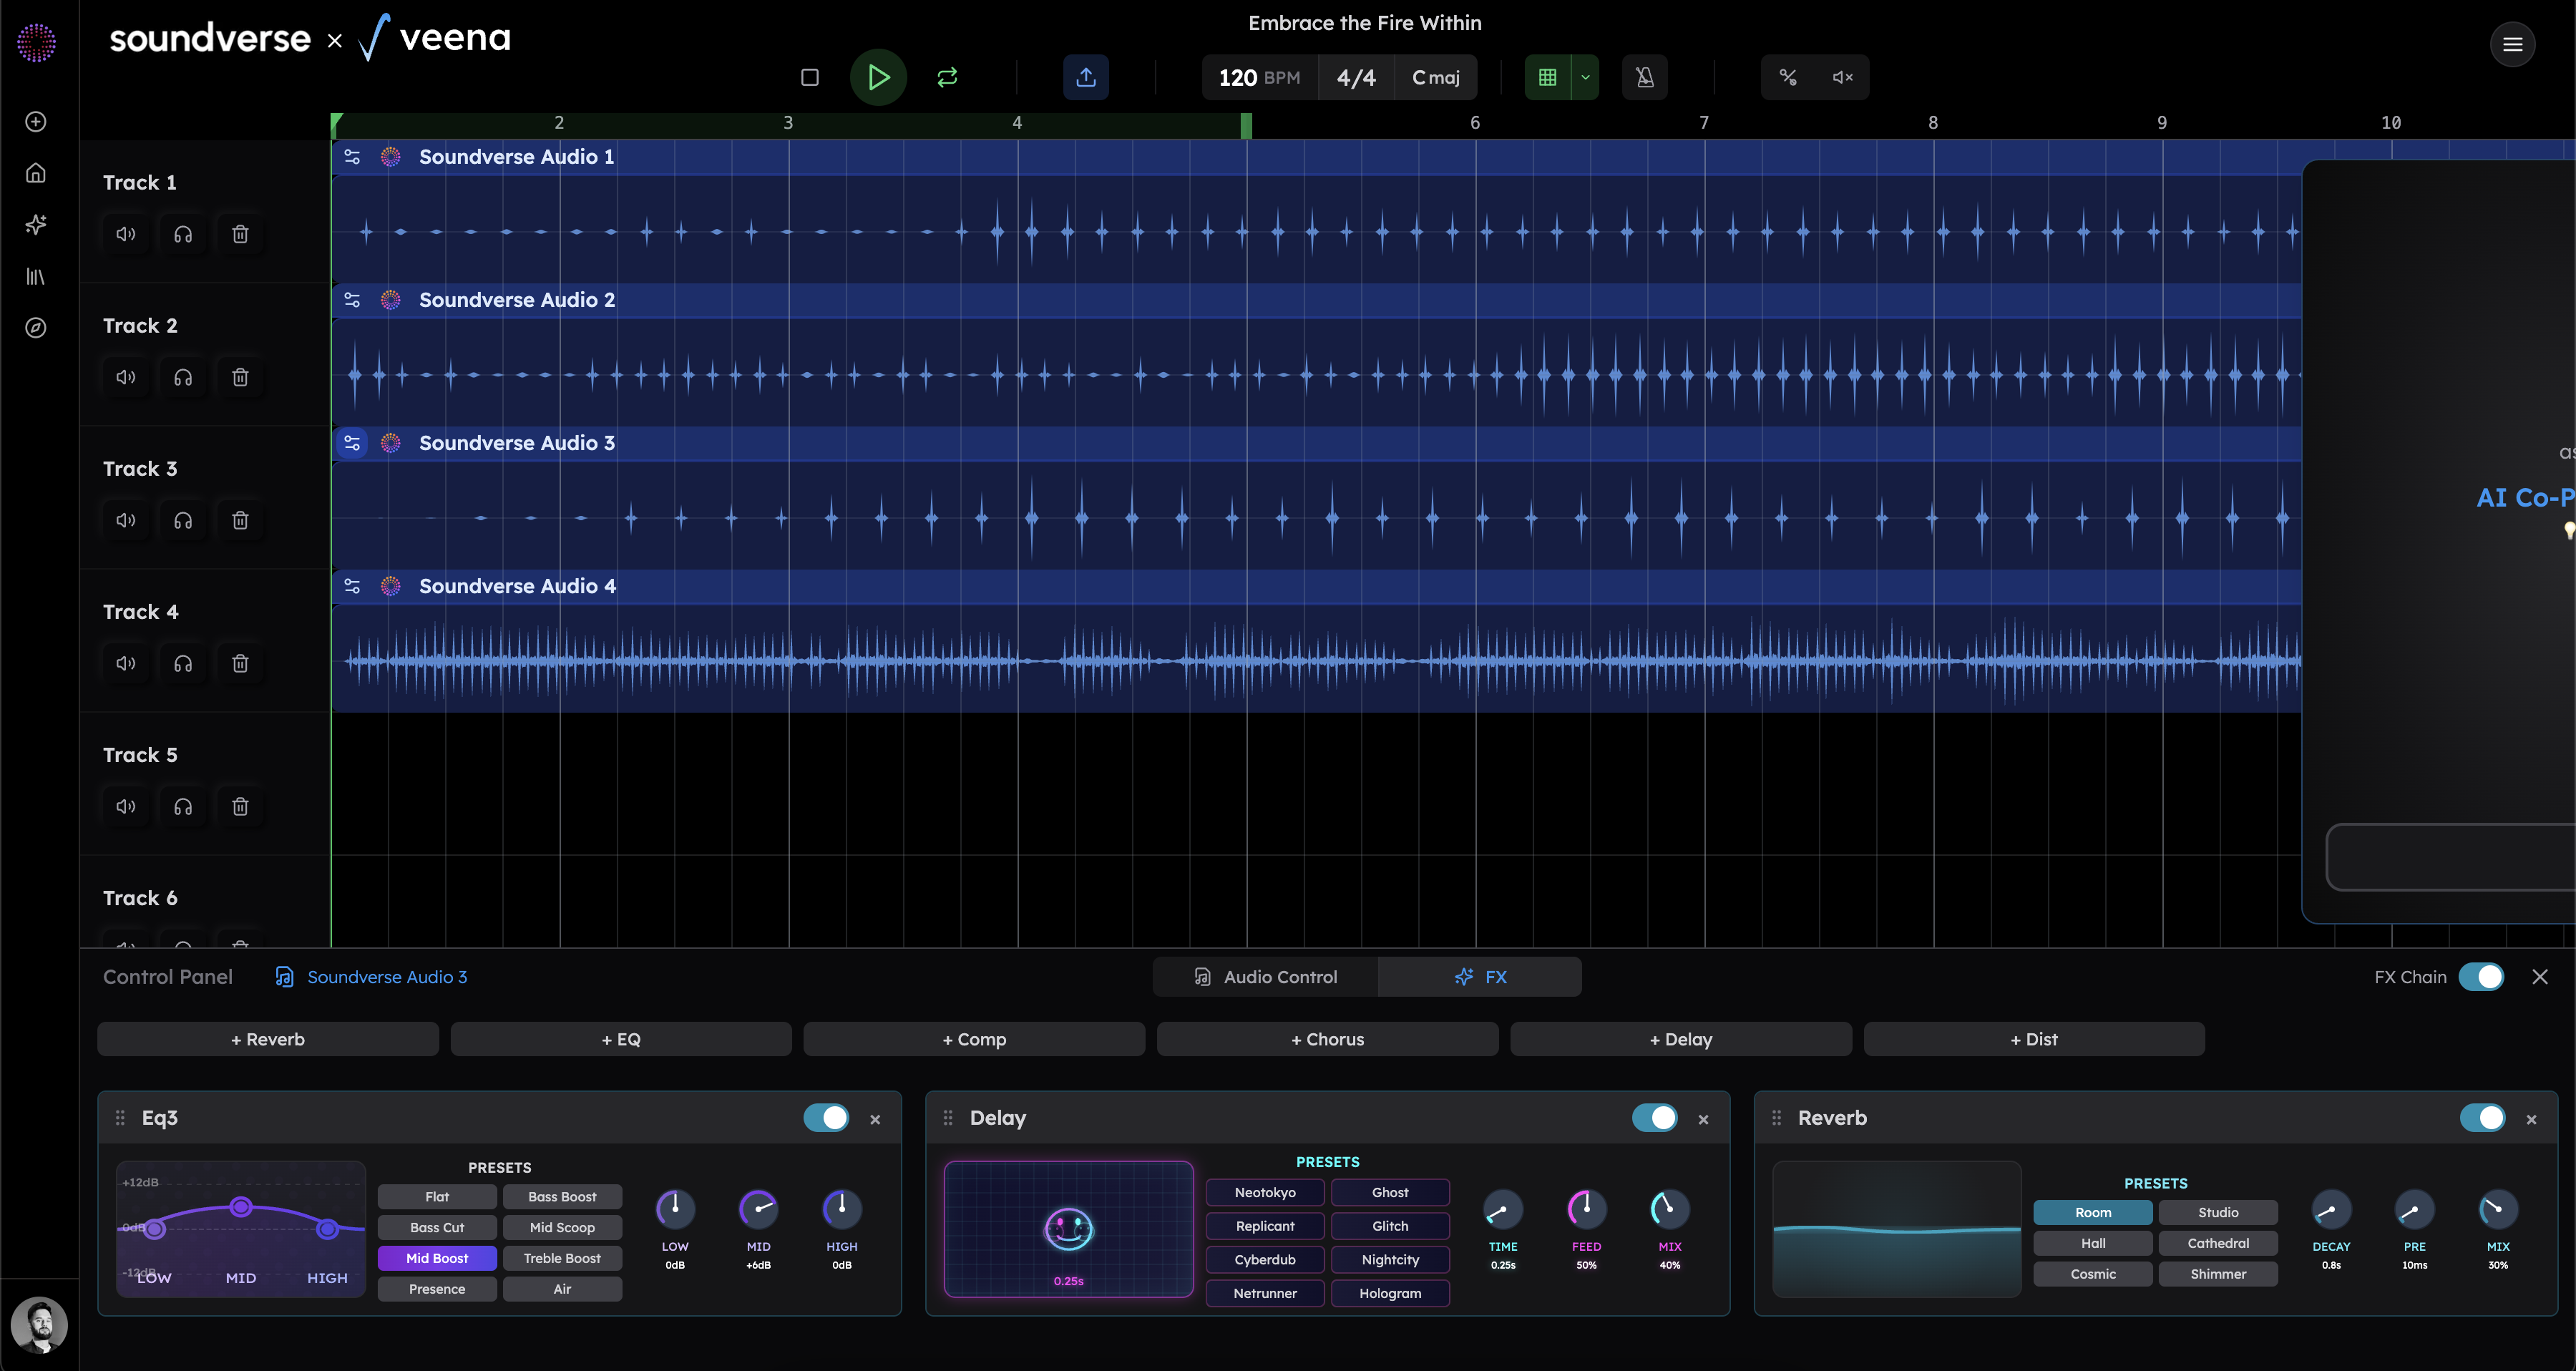Open the user profile avatar

point(39,1325)
